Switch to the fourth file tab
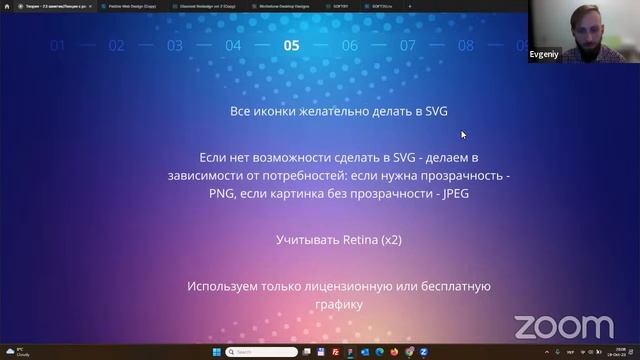The image size is (640, 360). pyautogui.click(x=281, y=6)
